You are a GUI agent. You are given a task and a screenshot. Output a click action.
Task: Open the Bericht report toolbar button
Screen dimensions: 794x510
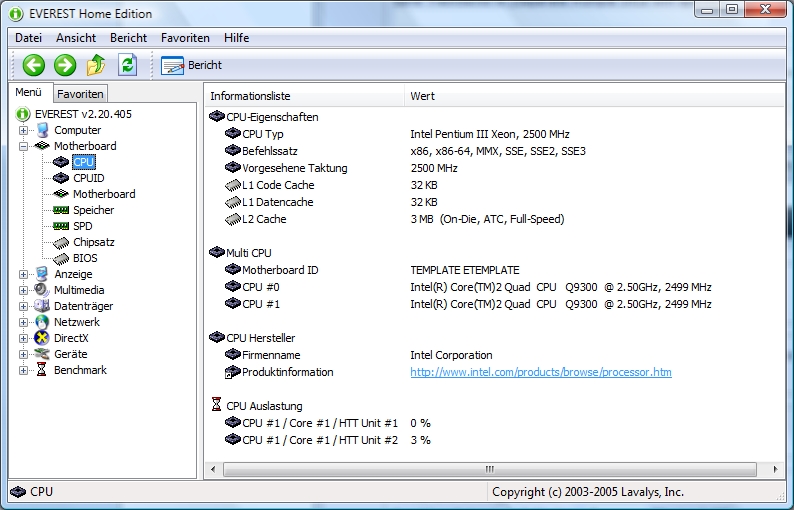point(191,65)
